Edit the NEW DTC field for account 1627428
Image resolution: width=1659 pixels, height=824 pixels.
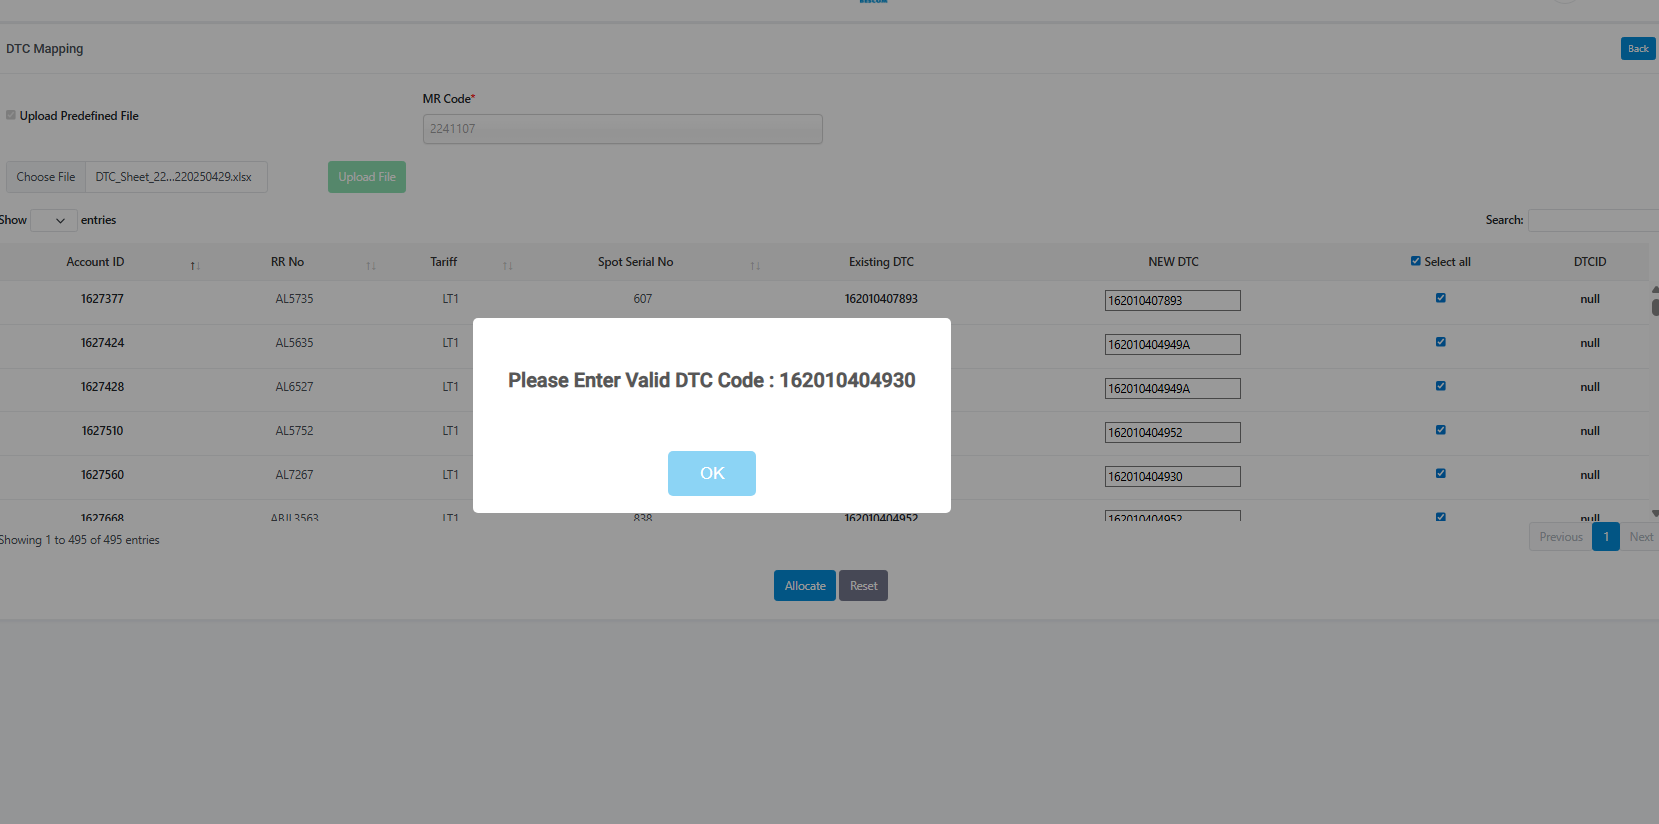[x=1173, y=388]
